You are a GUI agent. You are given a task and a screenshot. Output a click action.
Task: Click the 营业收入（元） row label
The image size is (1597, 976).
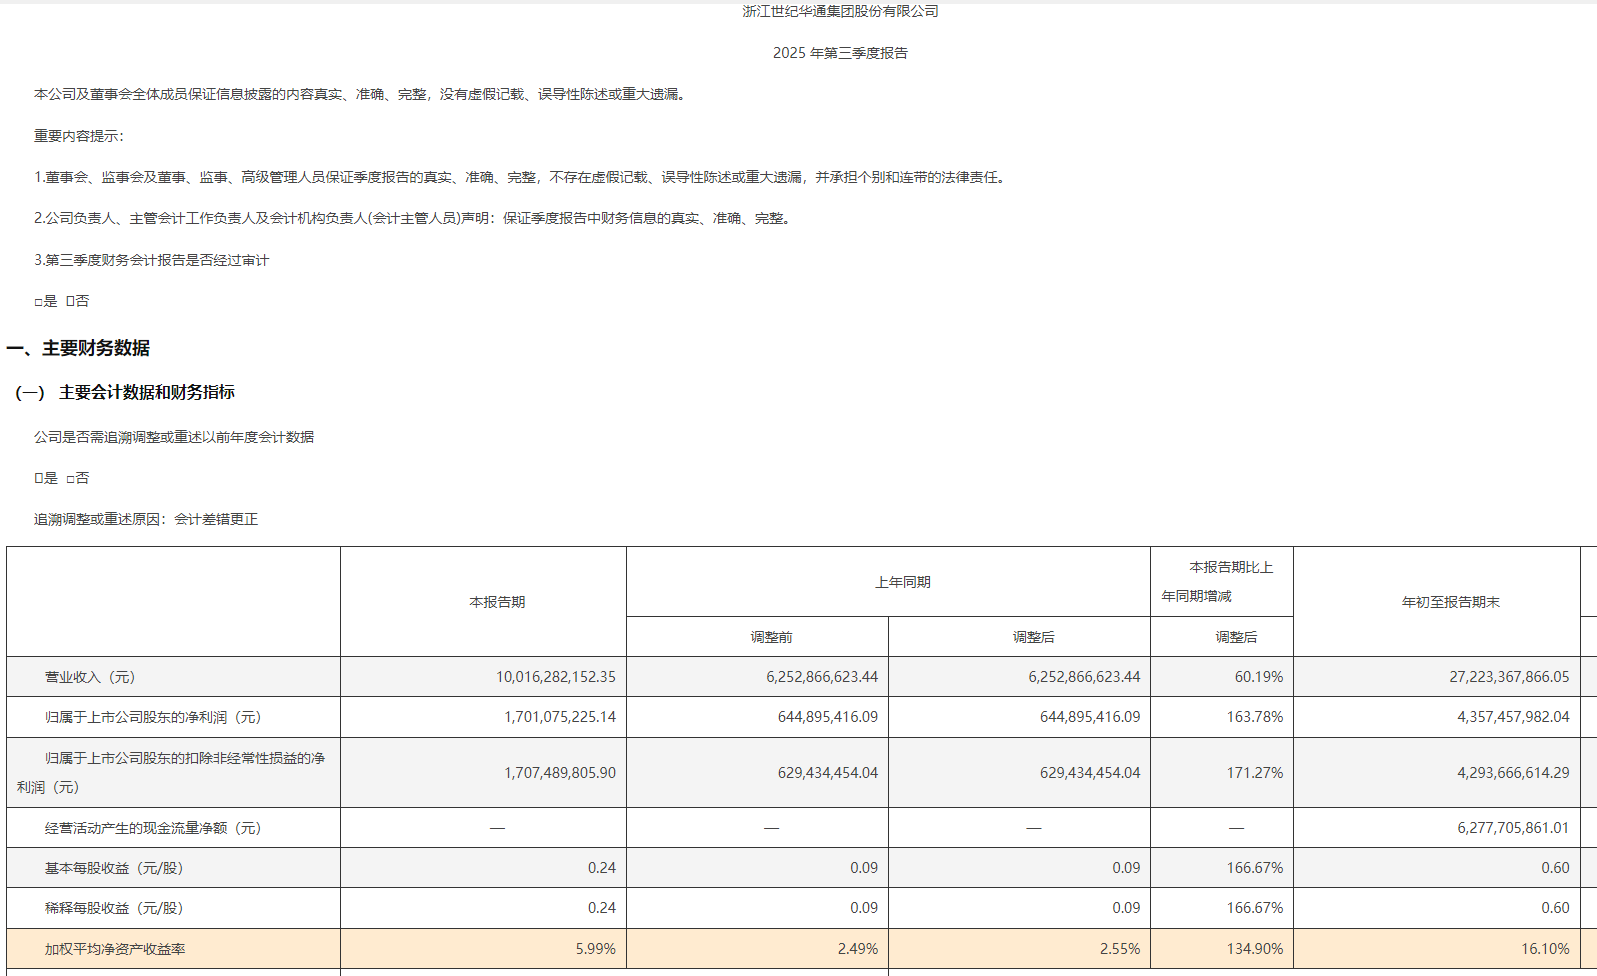(x=90, y=677)
